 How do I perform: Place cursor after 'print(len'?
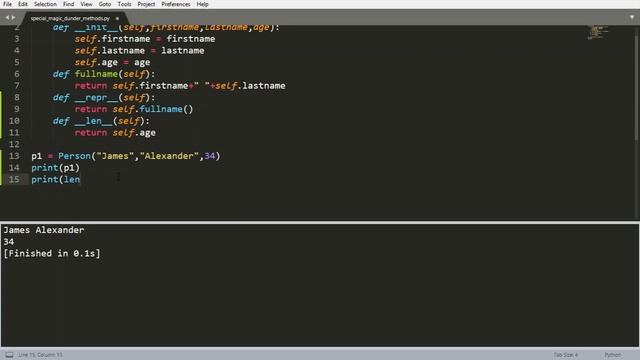point(81,180)
